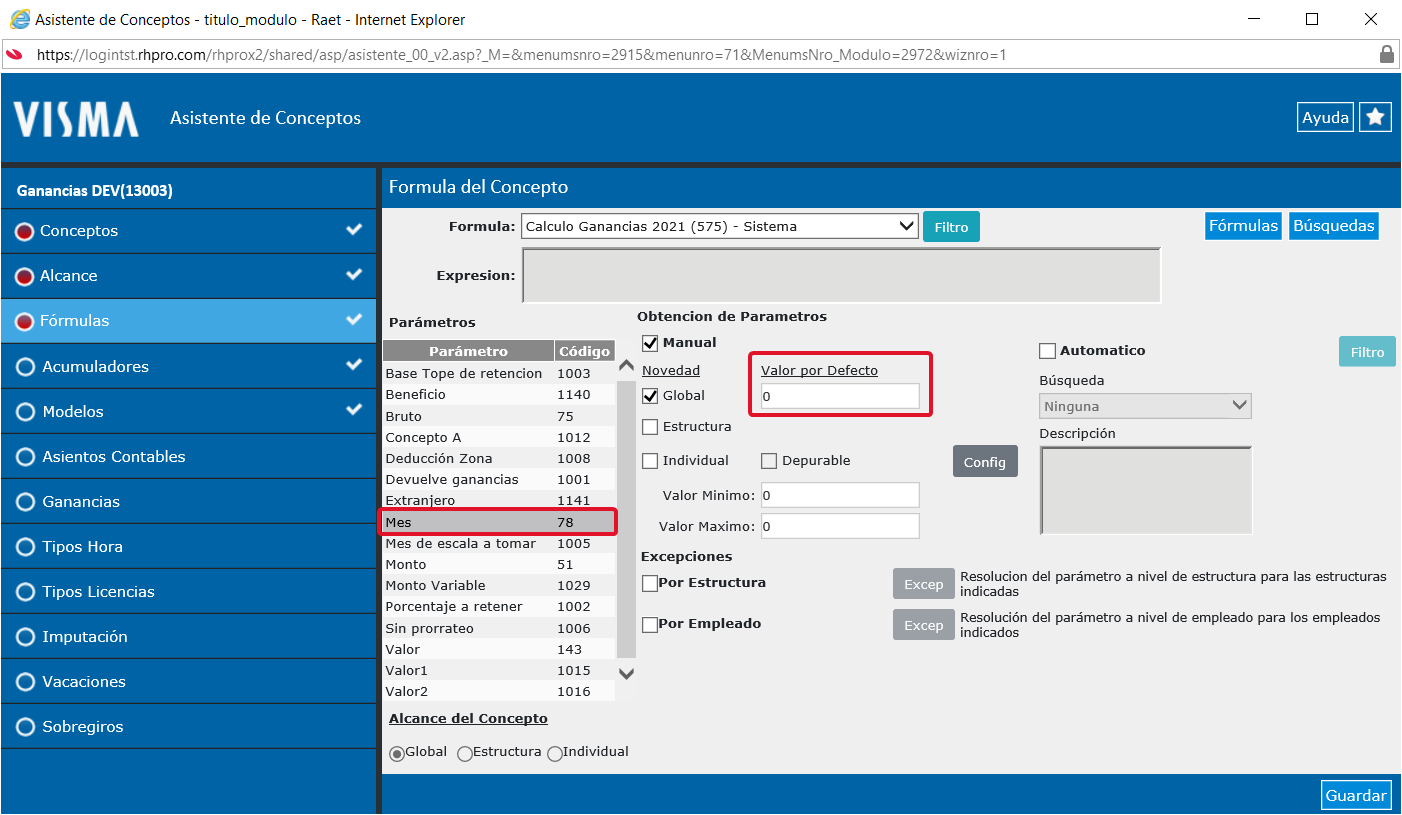Open the Búsqueda dropdown

coord(1145,406)
